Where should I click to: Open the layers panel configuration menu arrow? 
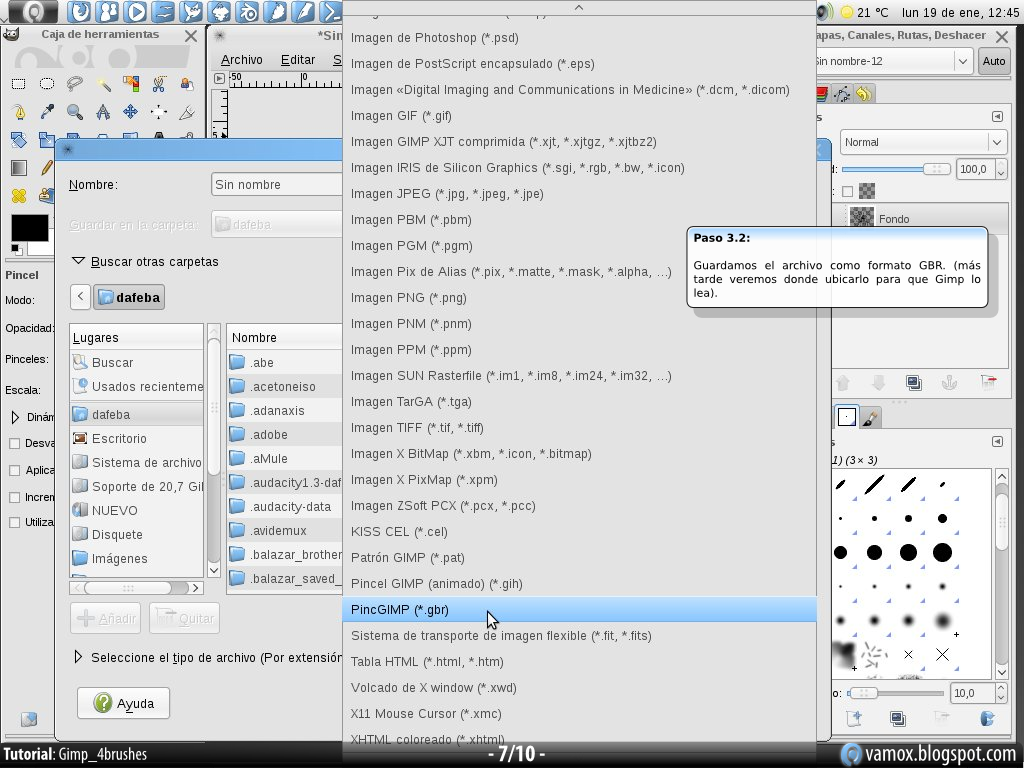(x=997, y=116)
